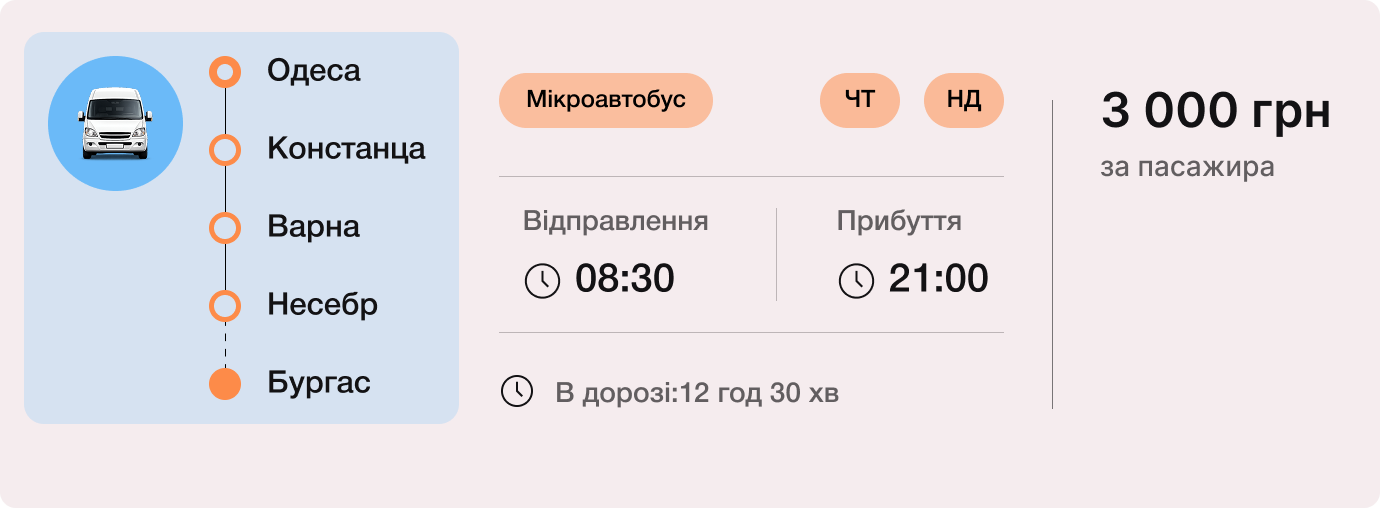Click the clock icon next to В дорозі

(516, 391)
